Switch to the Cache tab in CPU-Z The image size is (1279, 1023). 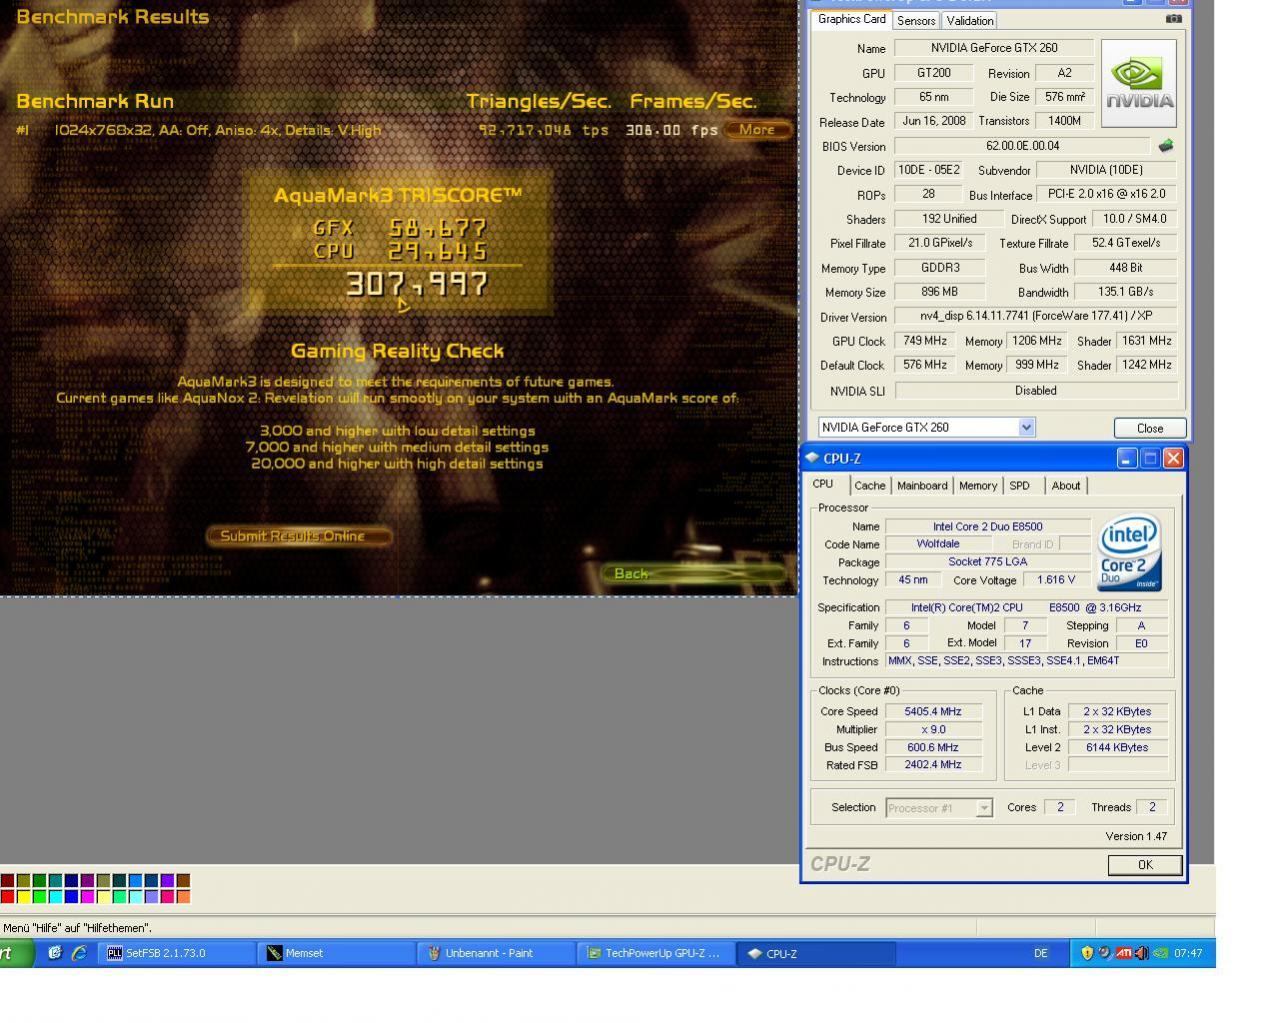pyautogui.click(x=869, y=486)
